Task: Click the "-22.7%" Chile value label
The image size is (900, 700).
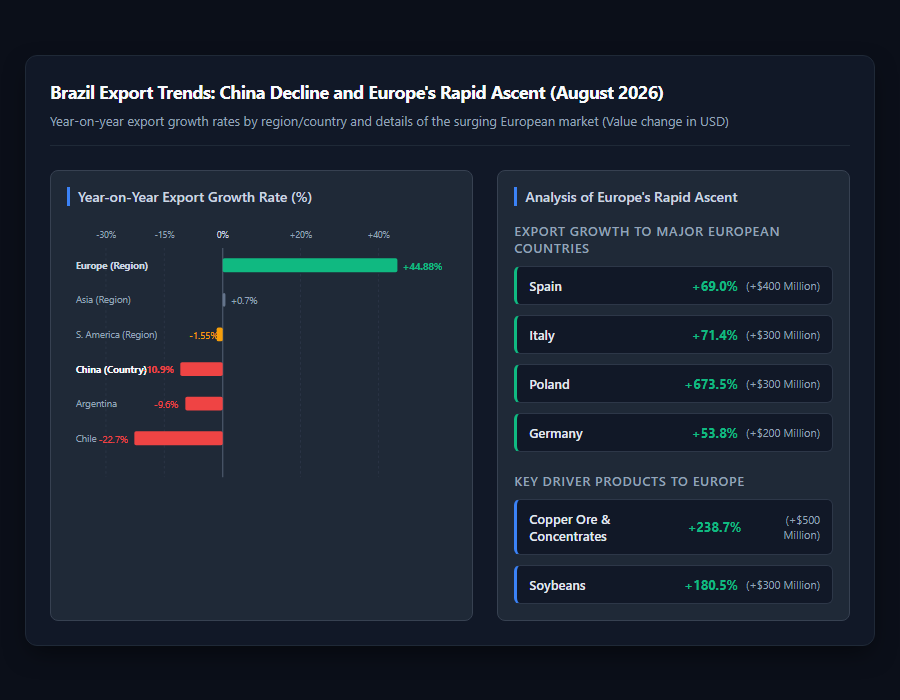Action: [114, 440]
